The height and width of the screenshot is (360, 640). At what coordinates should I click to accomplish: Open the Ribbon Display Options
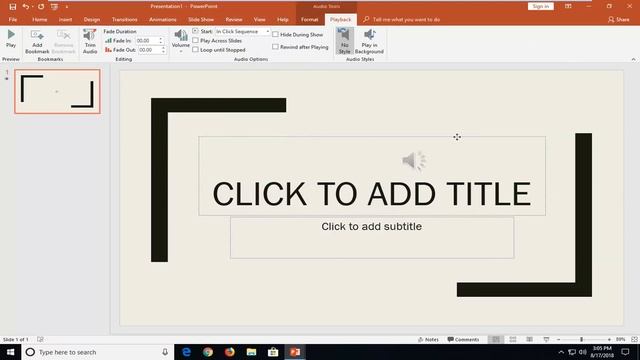(x=568, y=7)
